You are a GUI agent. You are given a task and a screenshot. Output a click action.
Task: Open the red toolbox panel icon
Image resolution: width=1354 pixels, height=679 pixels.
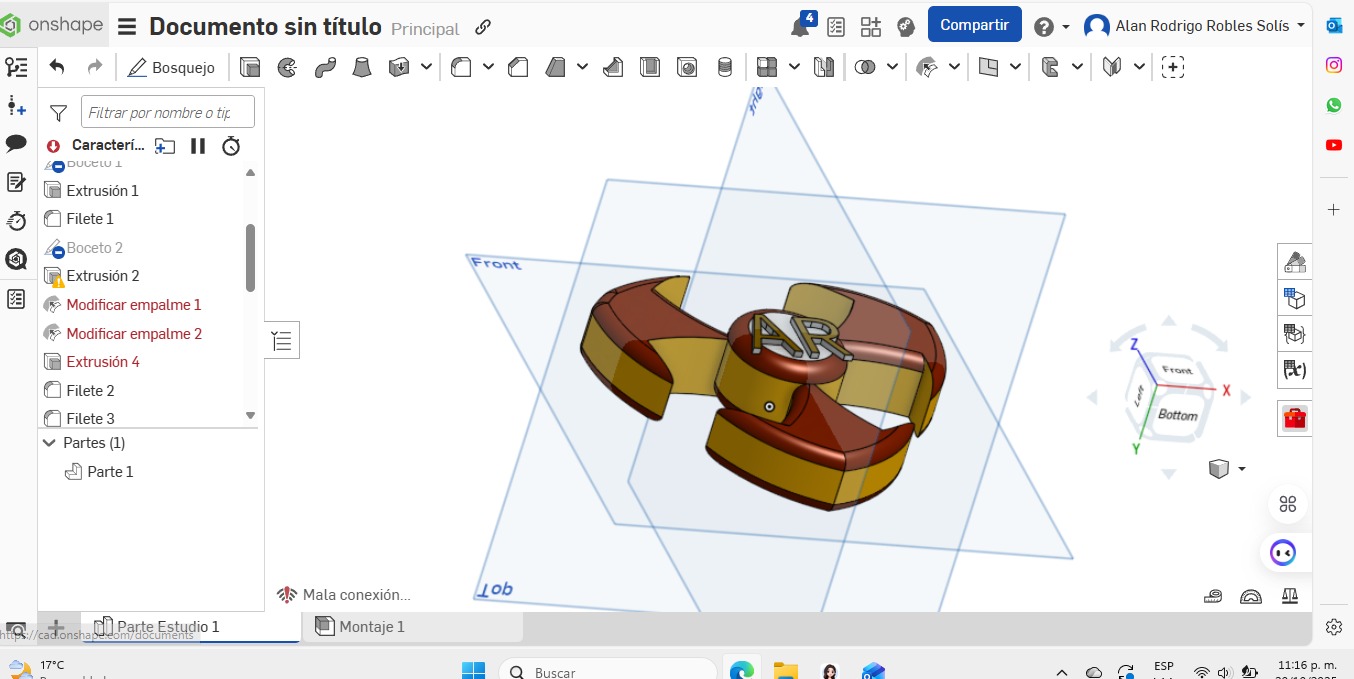1295,417
